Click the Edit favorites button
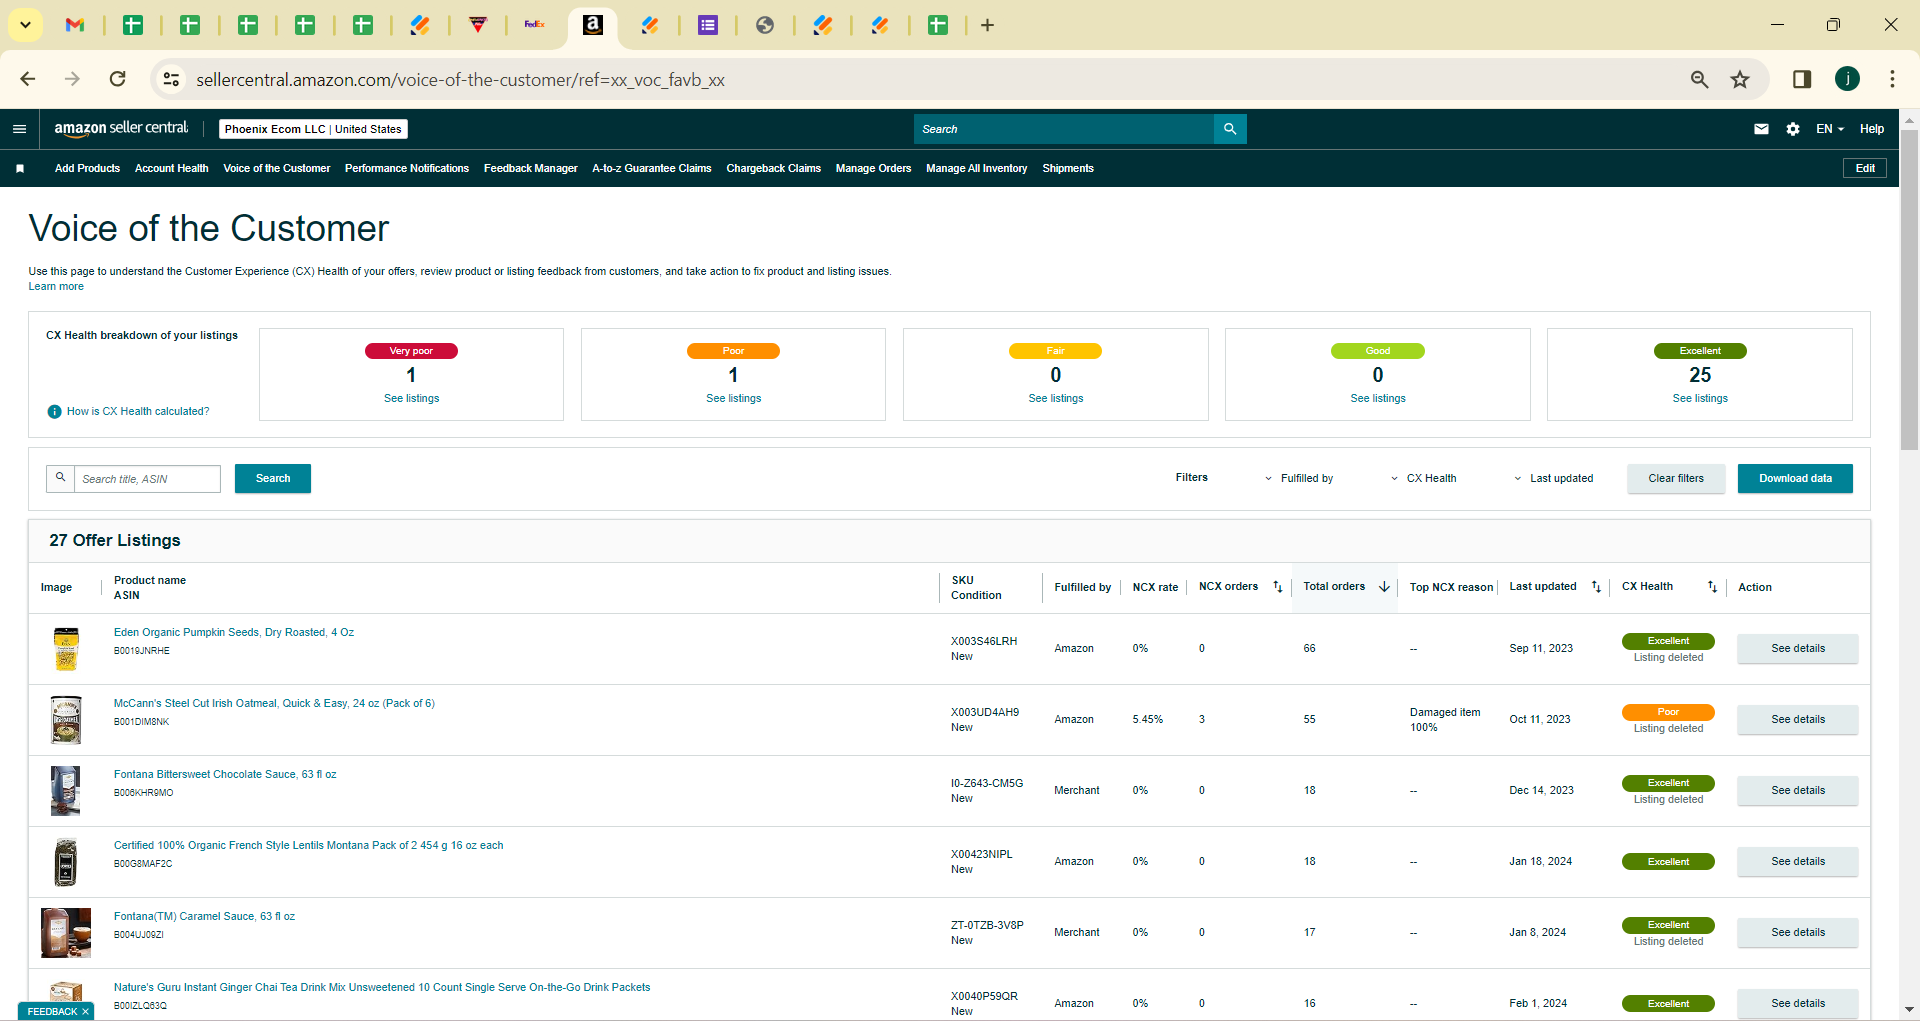The image size is (1920, 1021). coord(1865,168)
